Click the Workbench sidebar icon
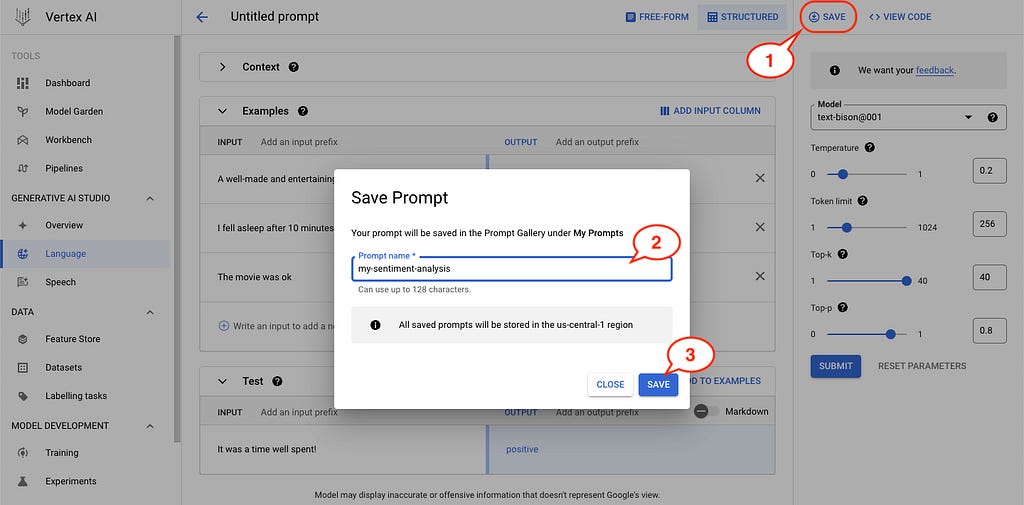Viewport: 1024px width, 505px height. [23, 140]
